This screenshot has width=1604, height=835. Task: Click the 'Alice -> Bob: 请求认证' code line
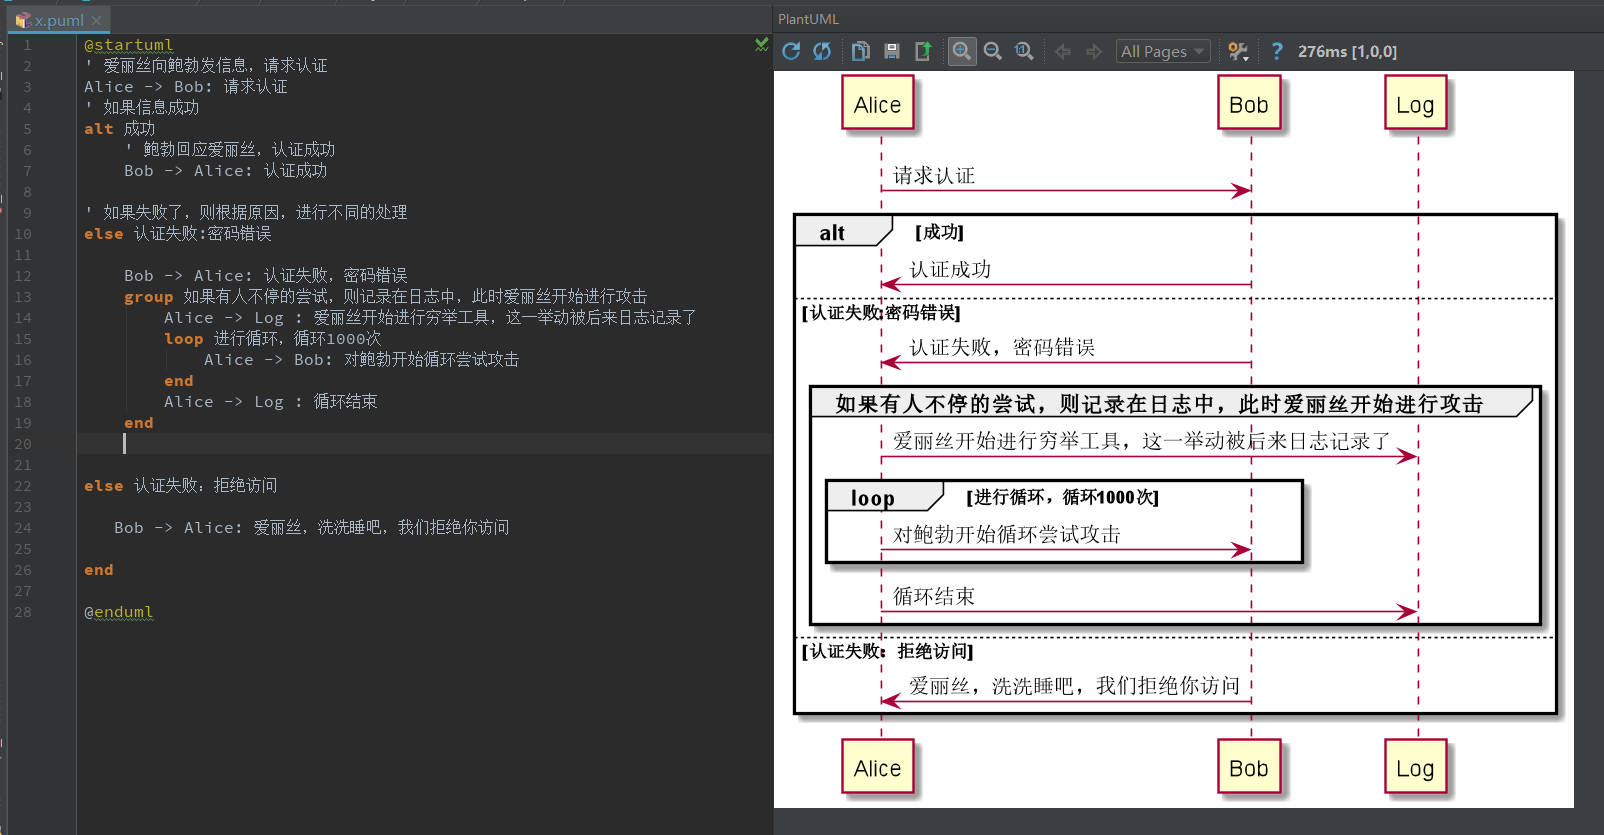point(186,87)
